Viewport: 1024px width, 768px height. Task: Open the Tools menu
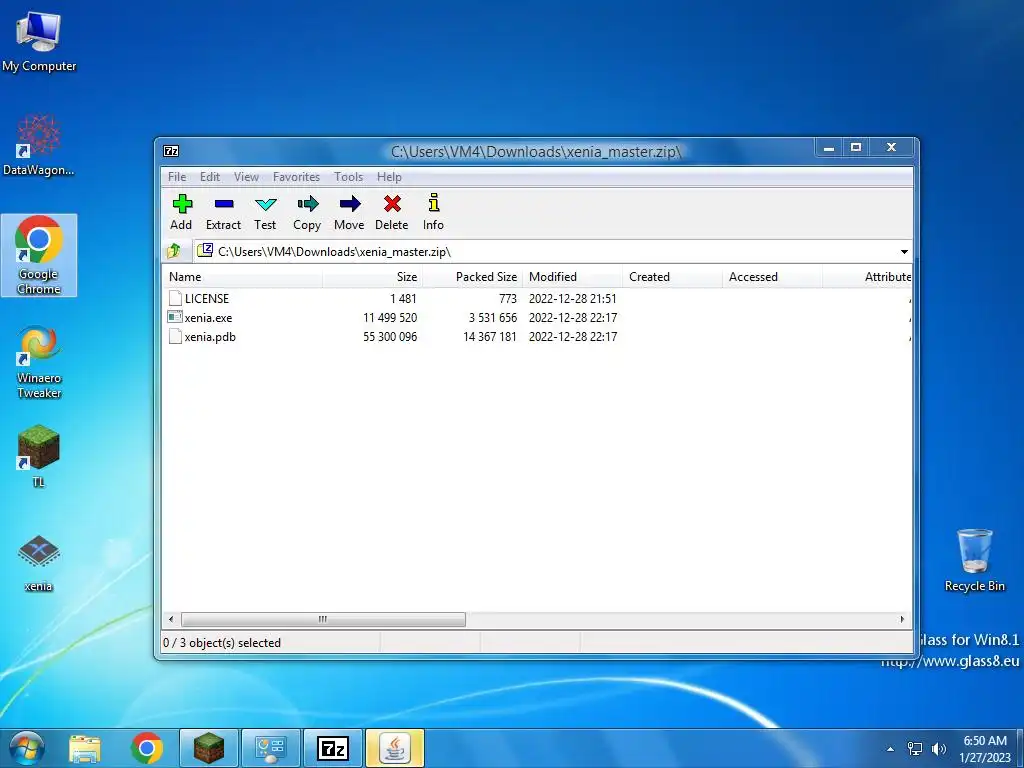coord(348,177)
